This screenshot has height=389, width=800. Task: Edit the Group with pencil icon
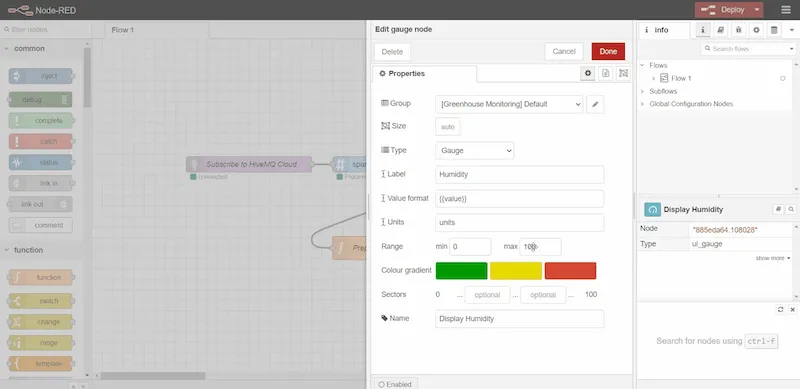[x=595, y=104]
